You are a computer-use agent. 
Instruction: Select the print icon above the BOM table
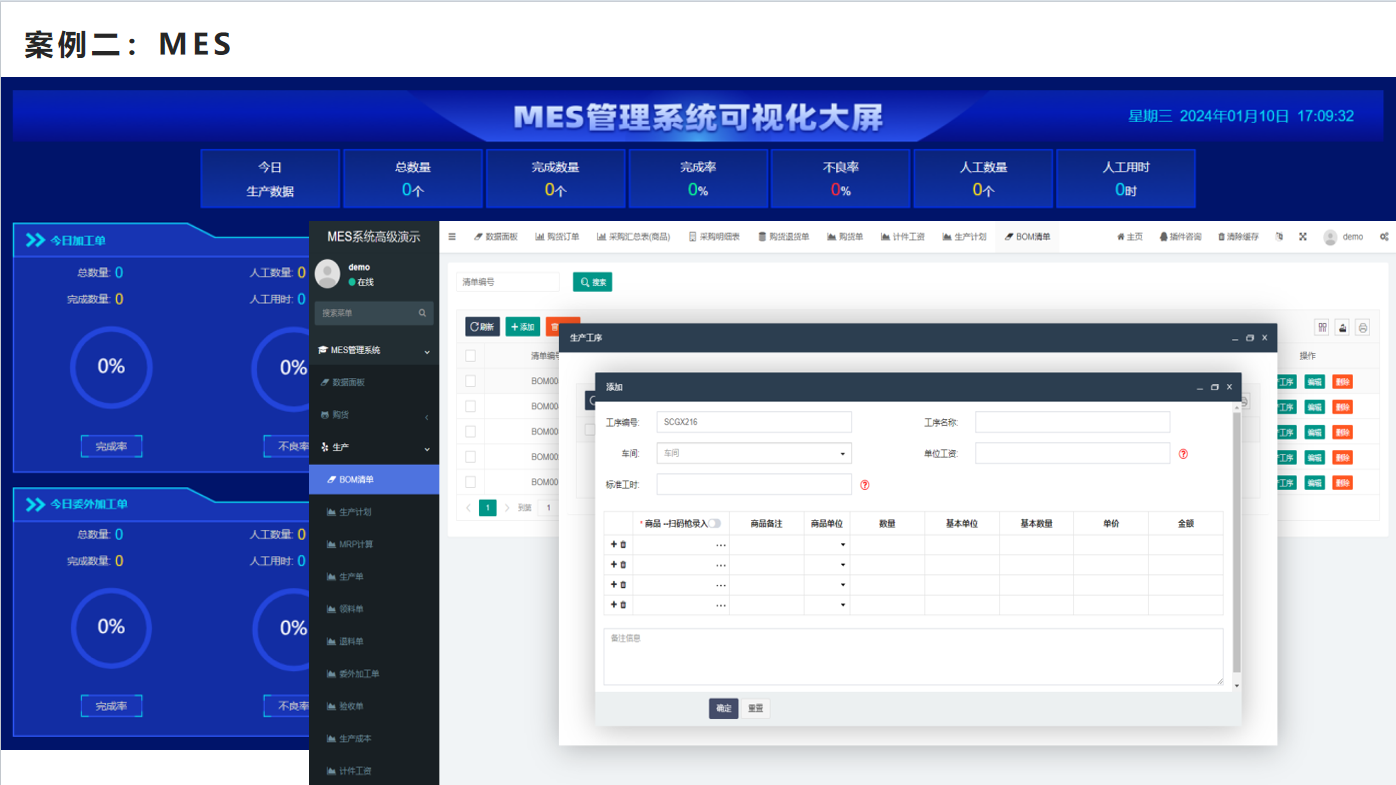1362,327
